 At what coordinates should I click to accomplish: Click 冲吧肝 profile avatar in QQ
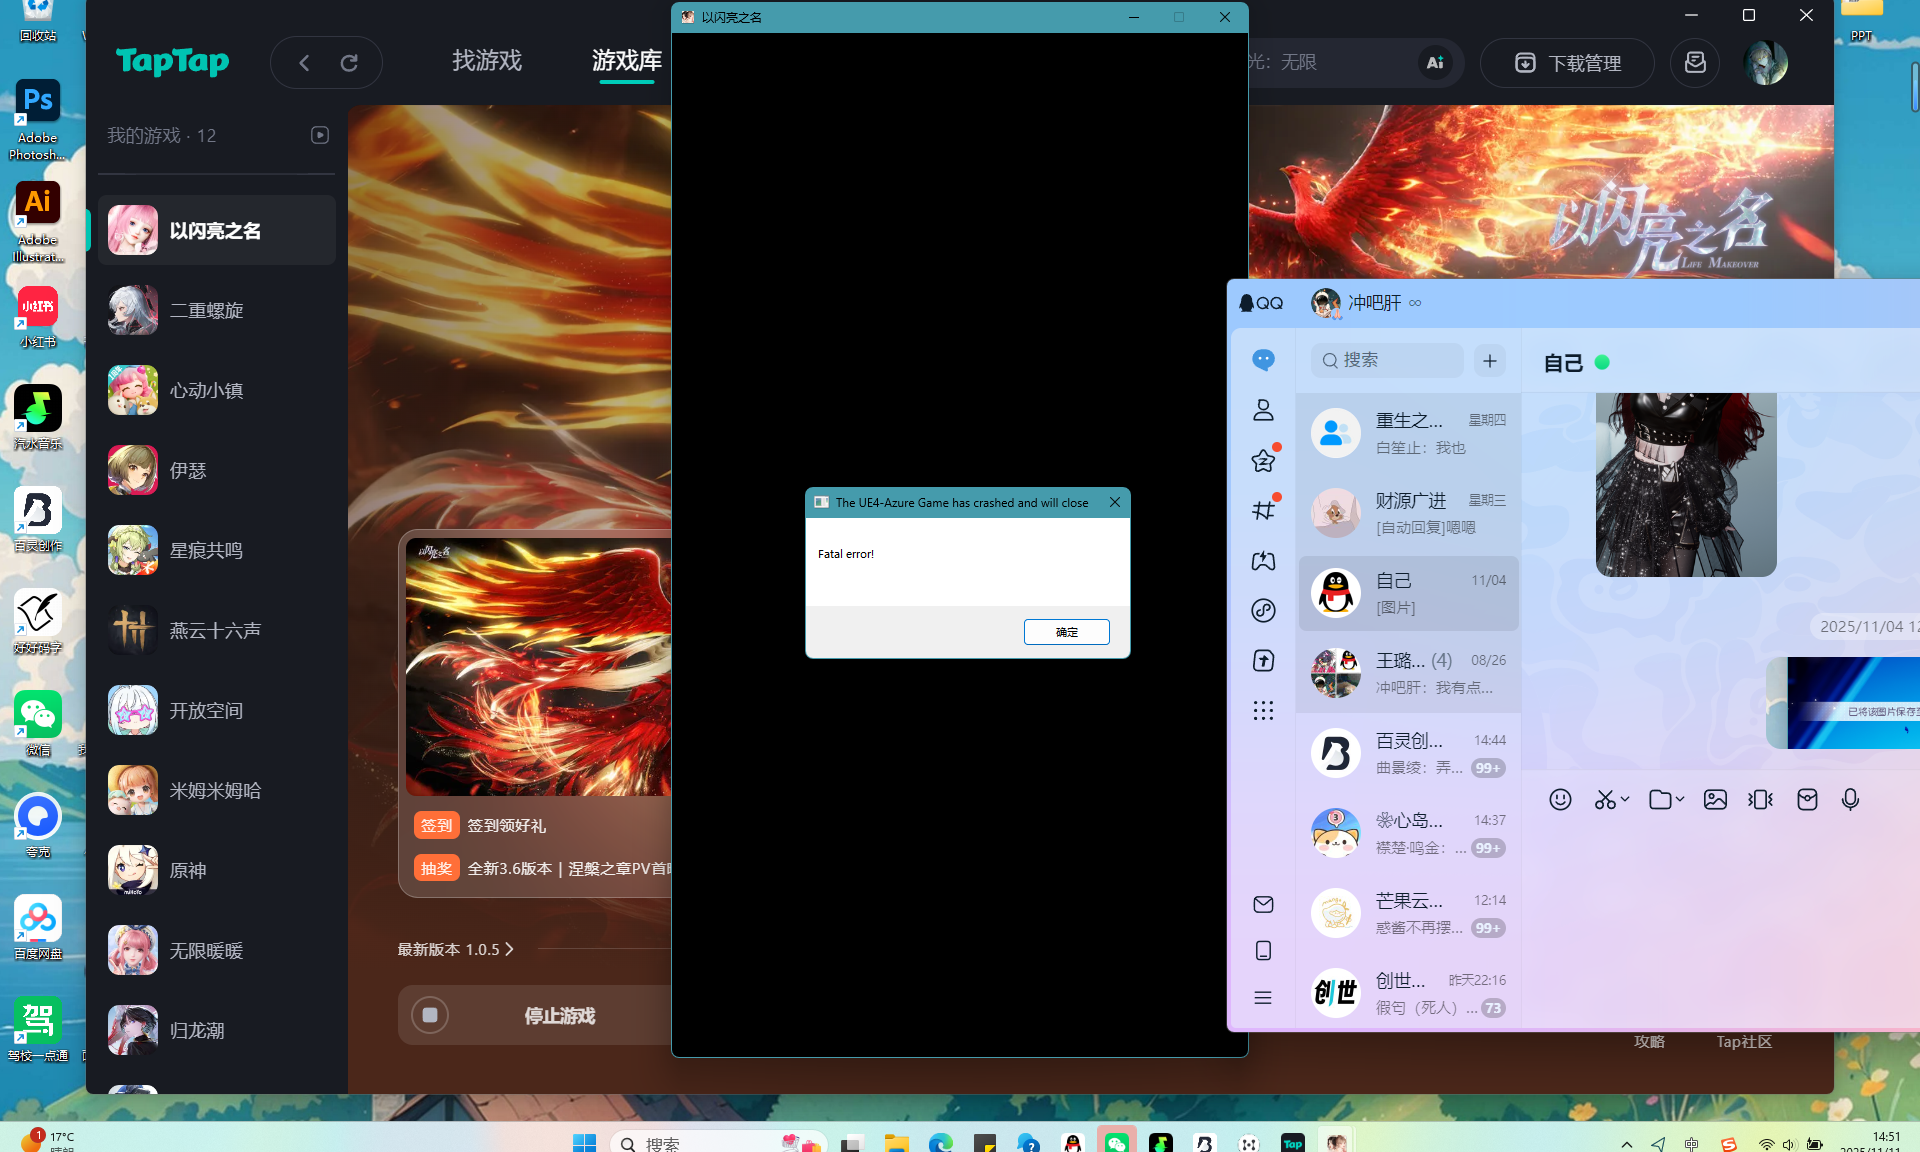point(1326,303)
